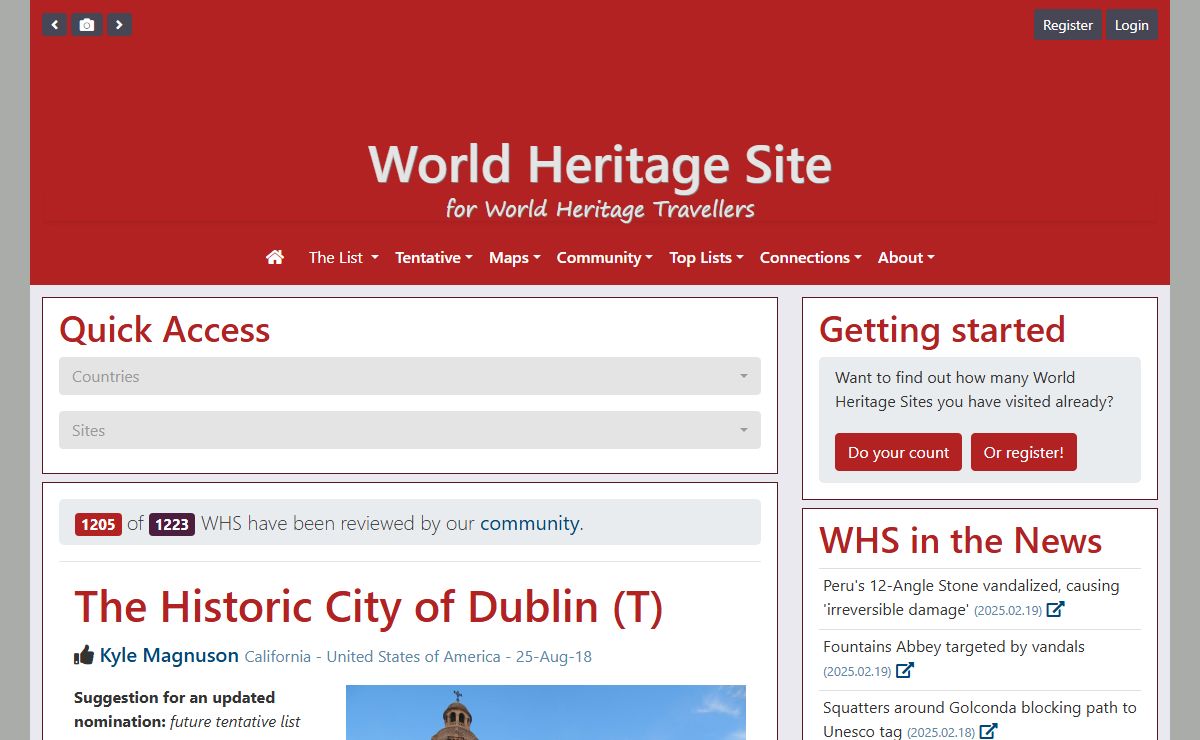Click 'for World Heritage Travellers' tagline
1200x740 pixels.
tap(600, 209)
